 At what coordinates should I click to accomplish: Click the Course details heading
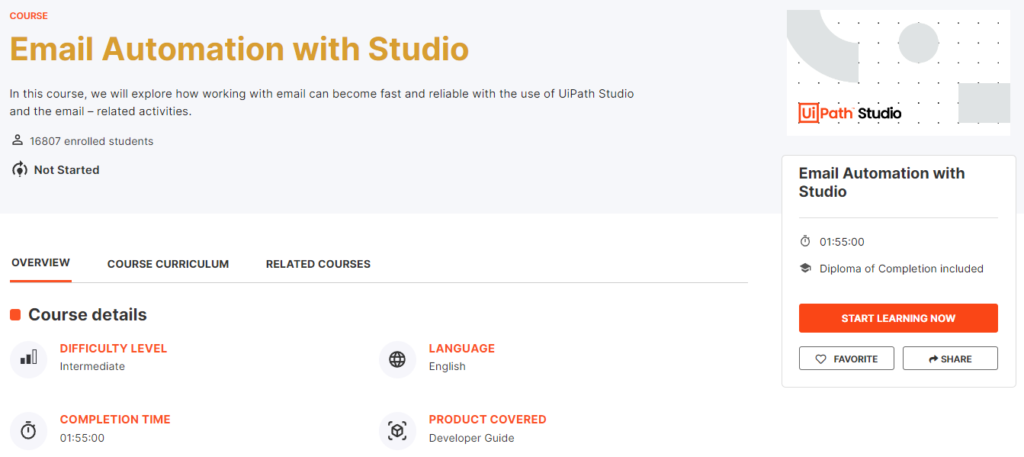tap(88, 315)
